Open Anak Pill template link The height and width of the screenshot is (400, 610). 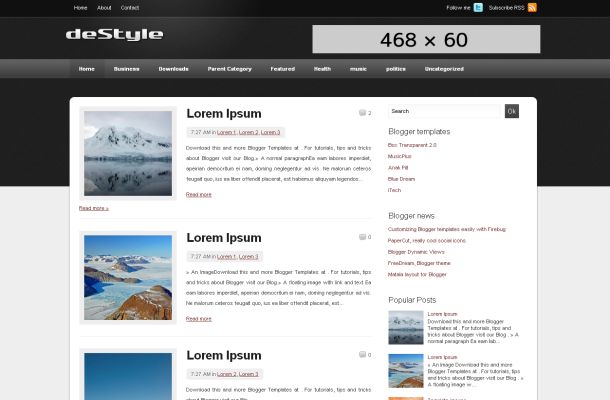coord(398,168)
